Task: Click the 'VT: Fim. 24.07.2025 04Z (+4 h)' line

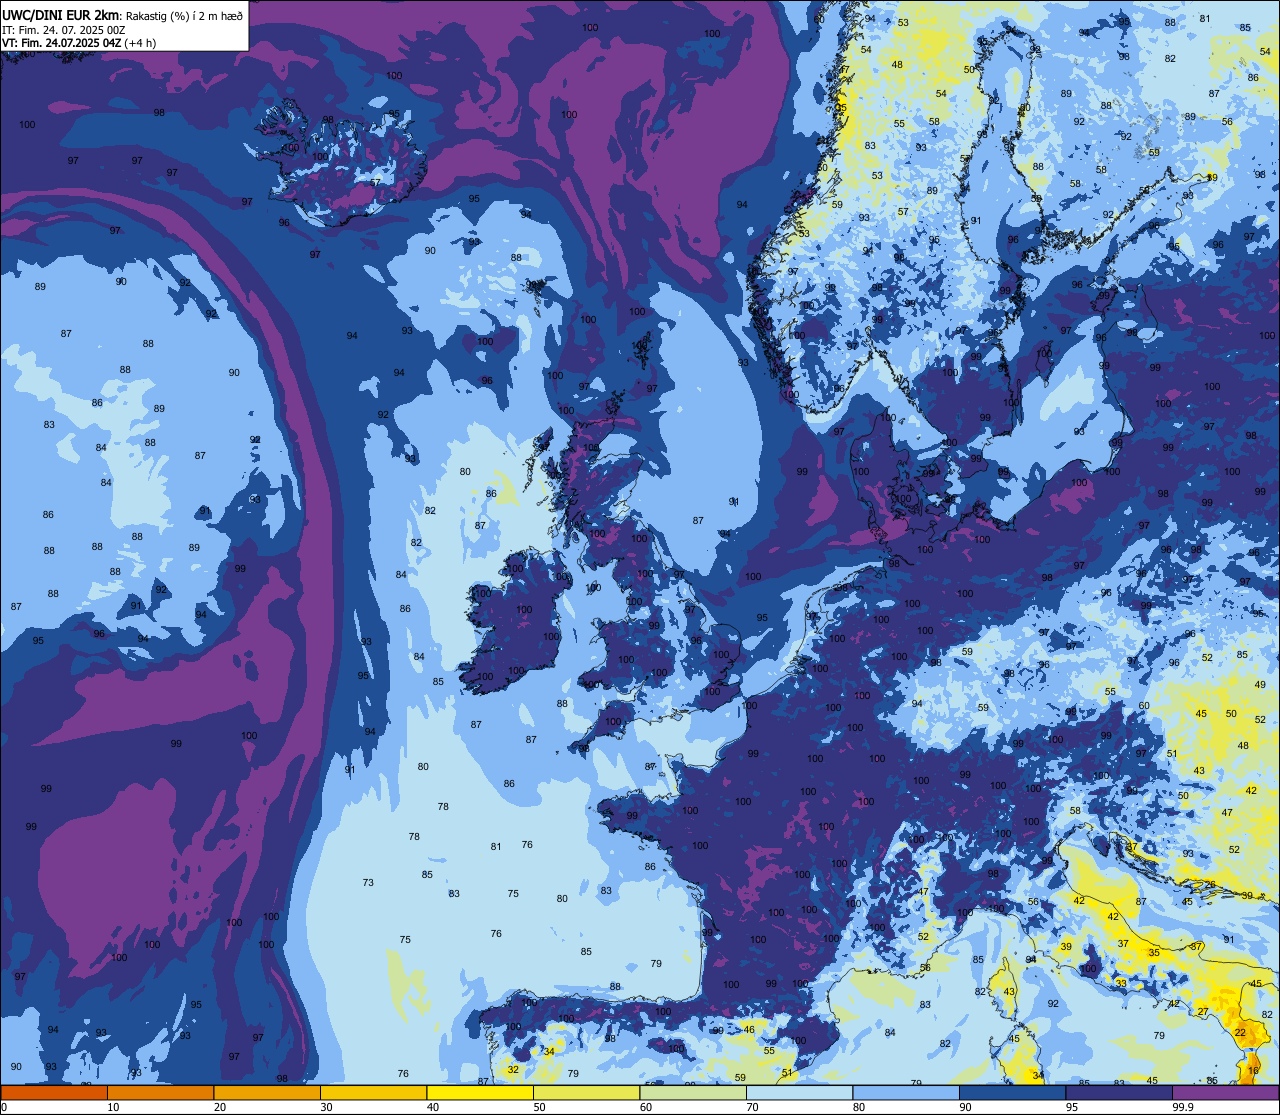Action: pos(79,43)
